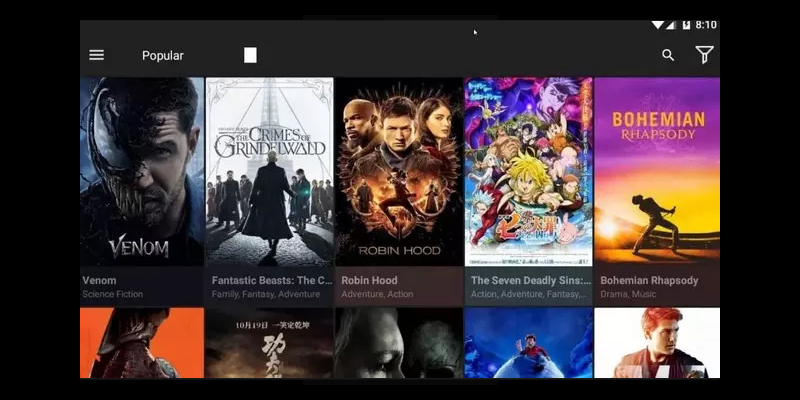The image size is (800, 400).
Task: Select the "Venom" title text
Action: (99, 280)
